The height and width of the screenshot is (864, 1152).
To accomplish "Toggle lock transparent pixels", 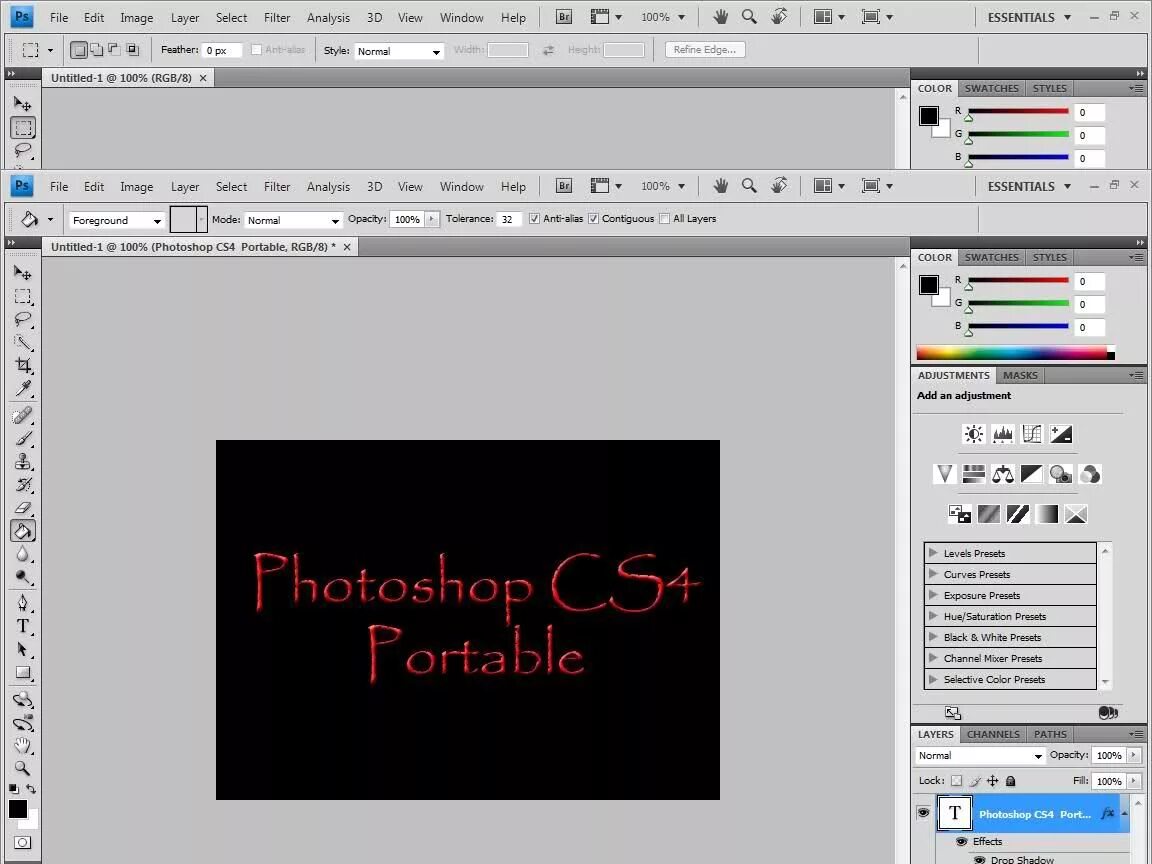I will [957, 781].
